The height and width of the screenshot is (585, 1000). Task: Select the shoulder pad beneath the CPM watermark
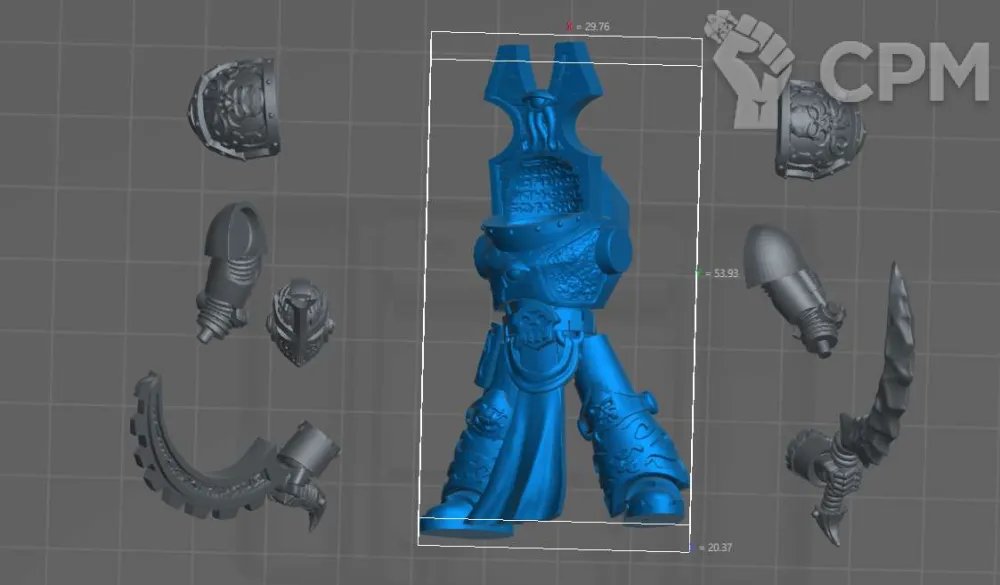820,132
